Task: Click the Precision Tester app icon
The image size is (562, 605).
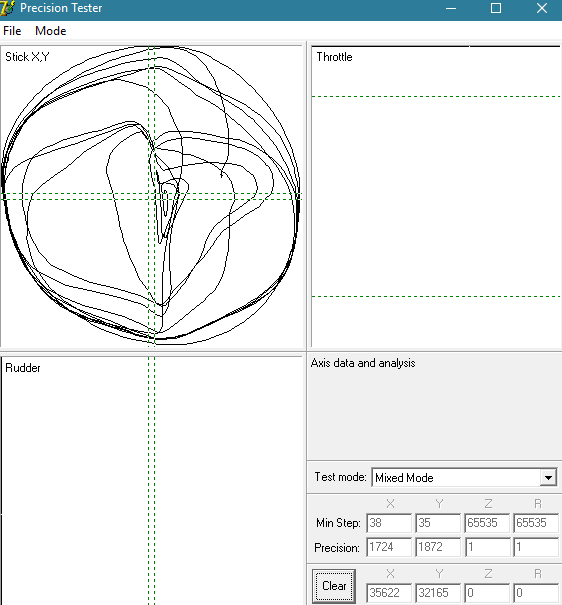Action: tap(7, 8)
